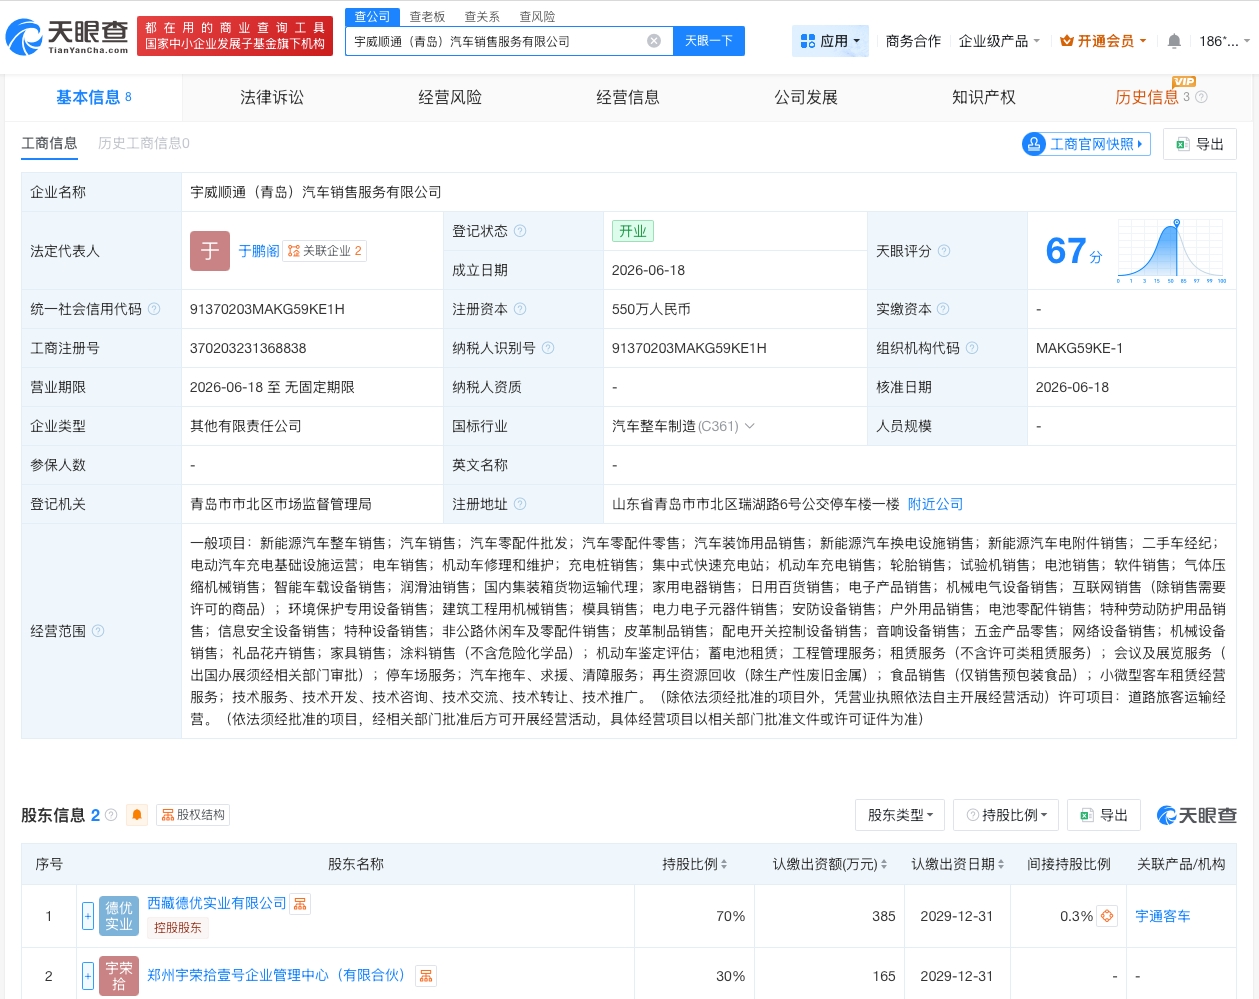The width and height of the screenshot is (1259, 999).
Task: Open the 持股比例 filter dropdown
Action: pyautogui.click(x=1006, y=815)
